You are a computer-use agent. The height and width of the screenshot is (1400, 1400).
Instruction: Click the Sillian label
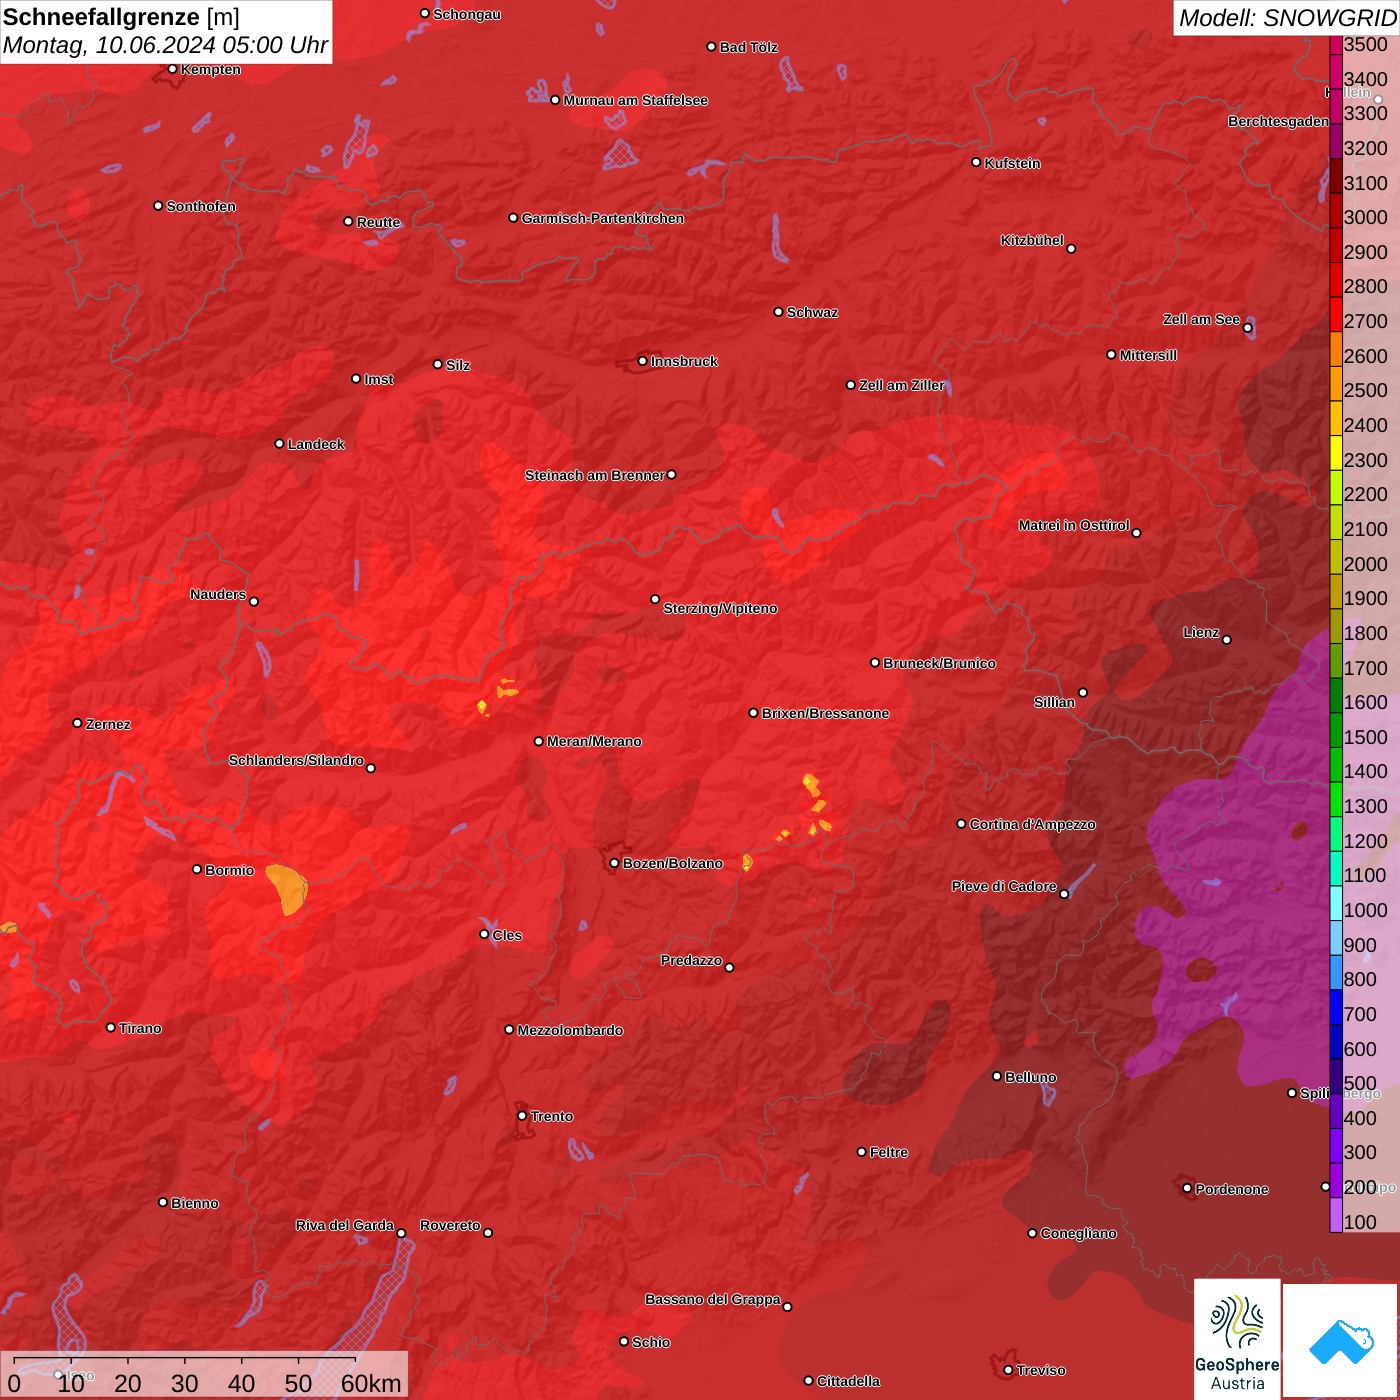tap(1055, 702)
